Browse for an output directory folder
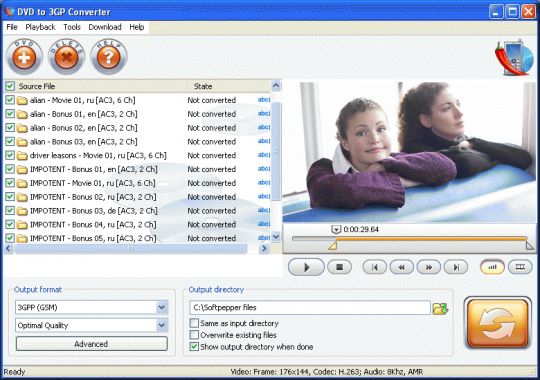 point(440,308)
